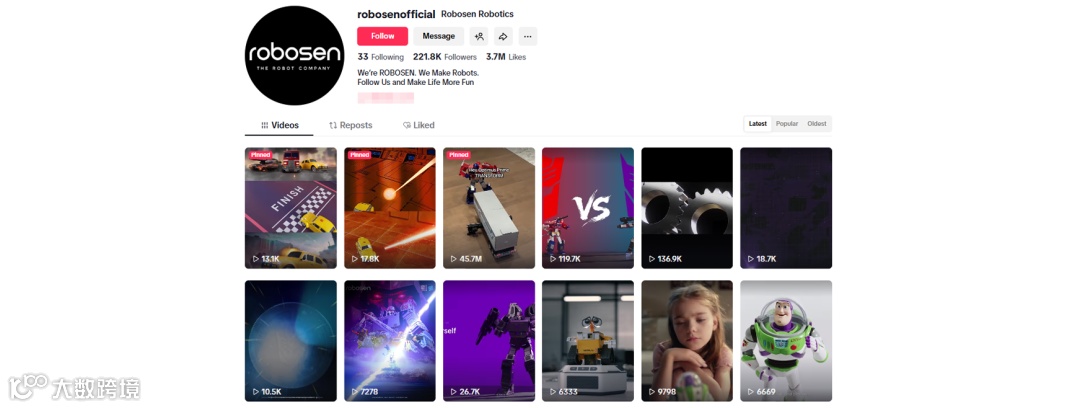
Task: Click the Robosen profile avatar logo
Action: [x=295, y=55]
